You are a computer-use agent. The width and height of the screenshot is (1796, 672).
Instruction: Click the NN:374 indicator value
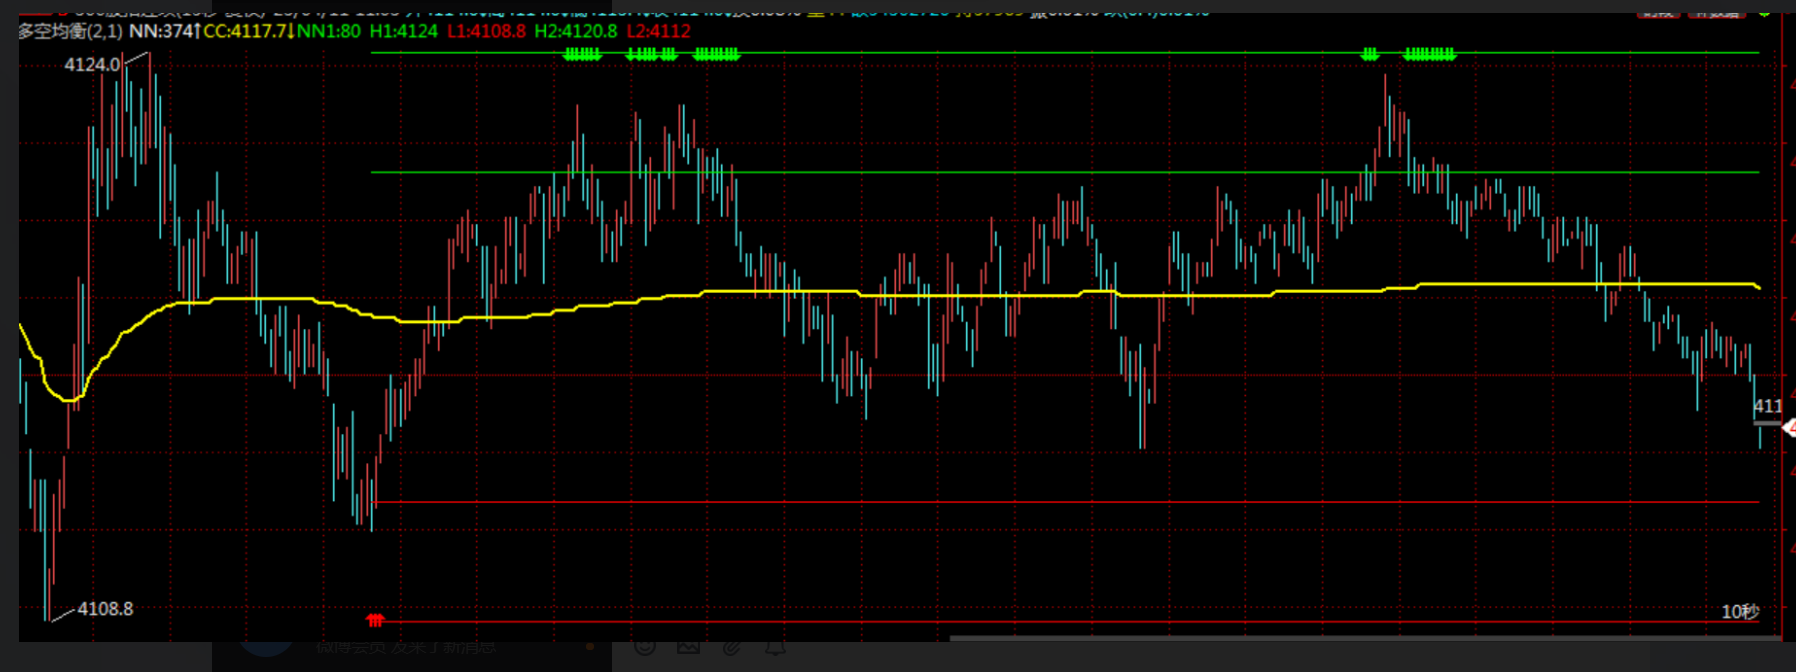[161, 31]
